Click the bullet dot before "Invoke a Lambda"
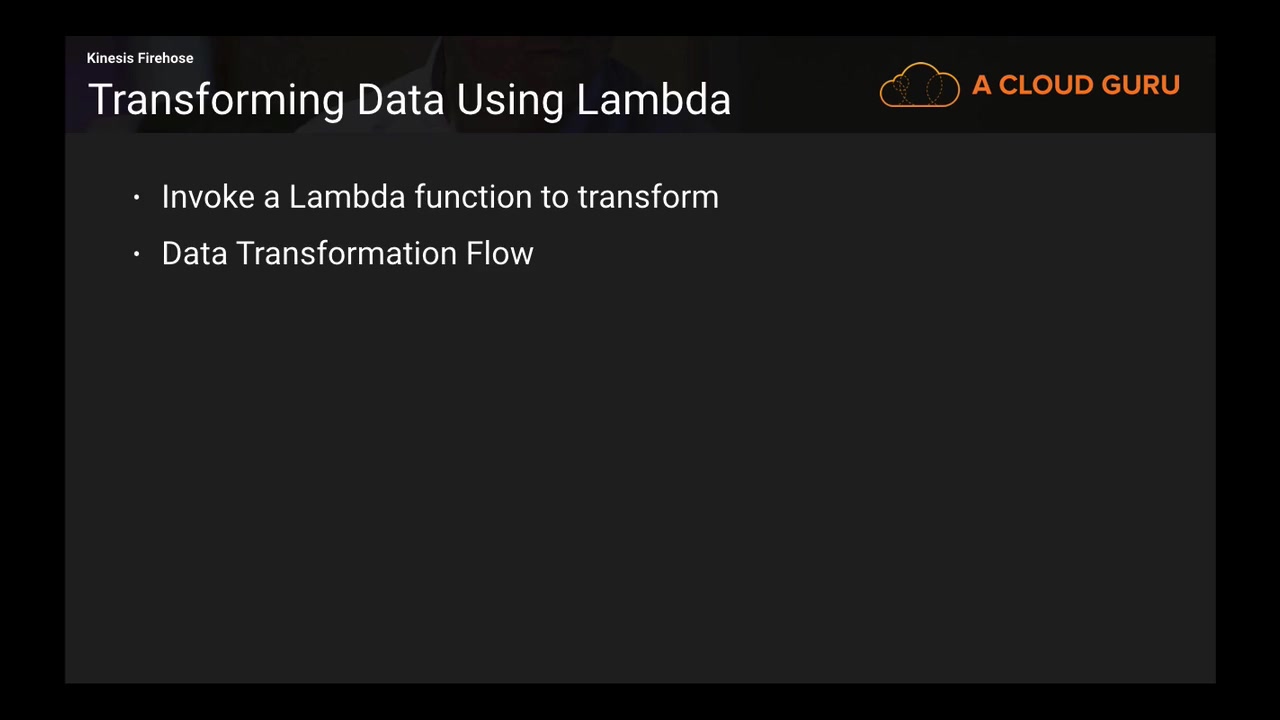Image resolution: width=1280 pixels, height=720 pixels. (x=137, y=198)
